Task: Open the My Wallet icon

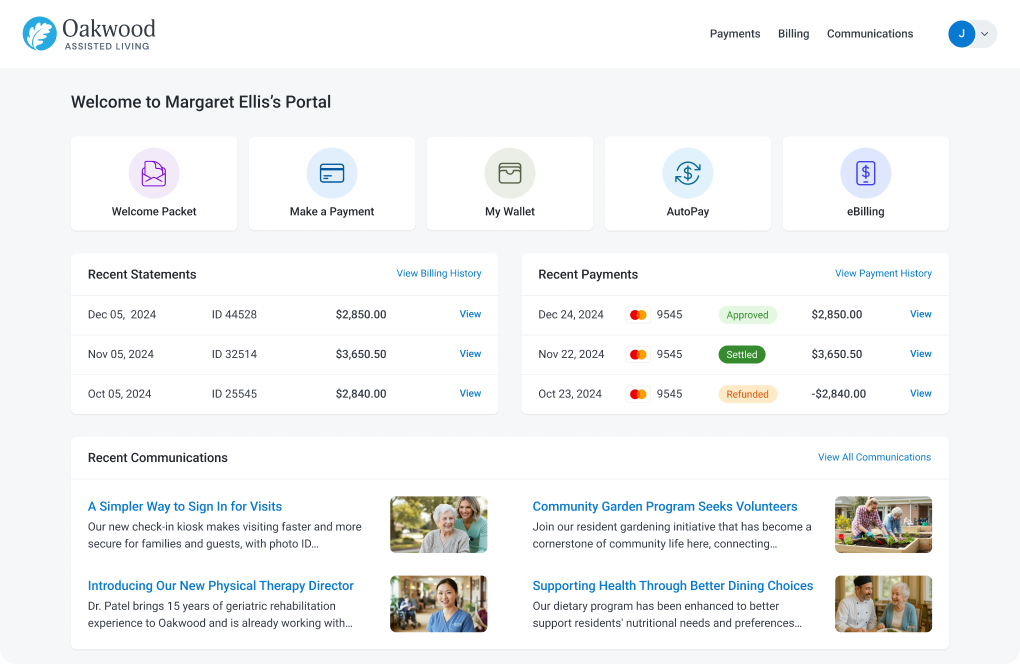Action: point(510,173)
